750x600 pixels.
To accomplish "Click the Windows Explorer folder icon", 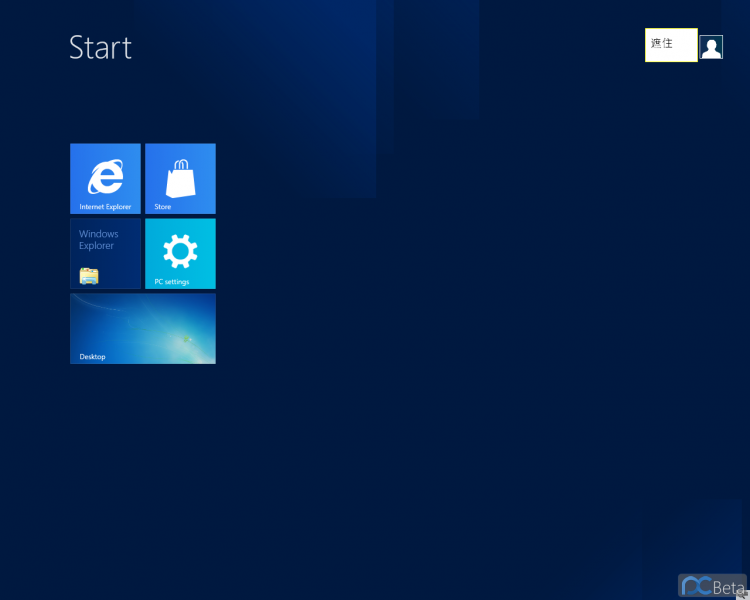I will tap(89, 276).
